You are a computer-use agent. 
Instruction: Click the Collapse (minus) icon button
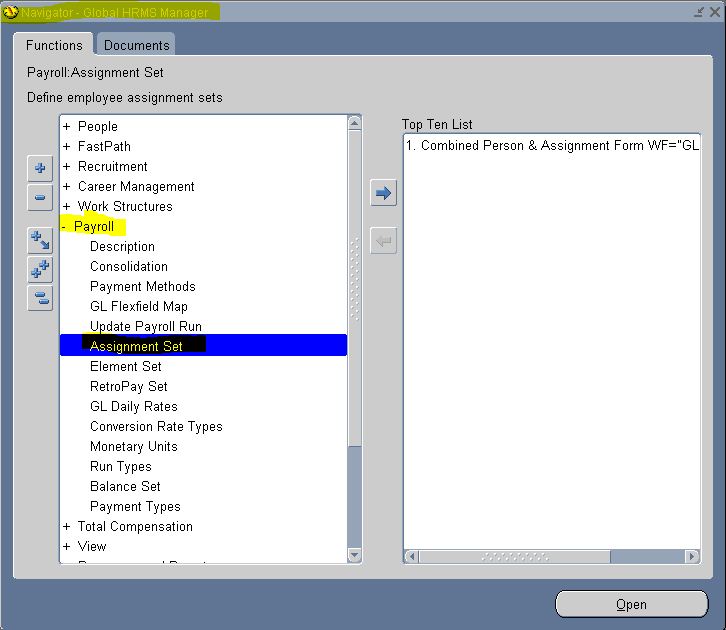click(x=40, y=198)
